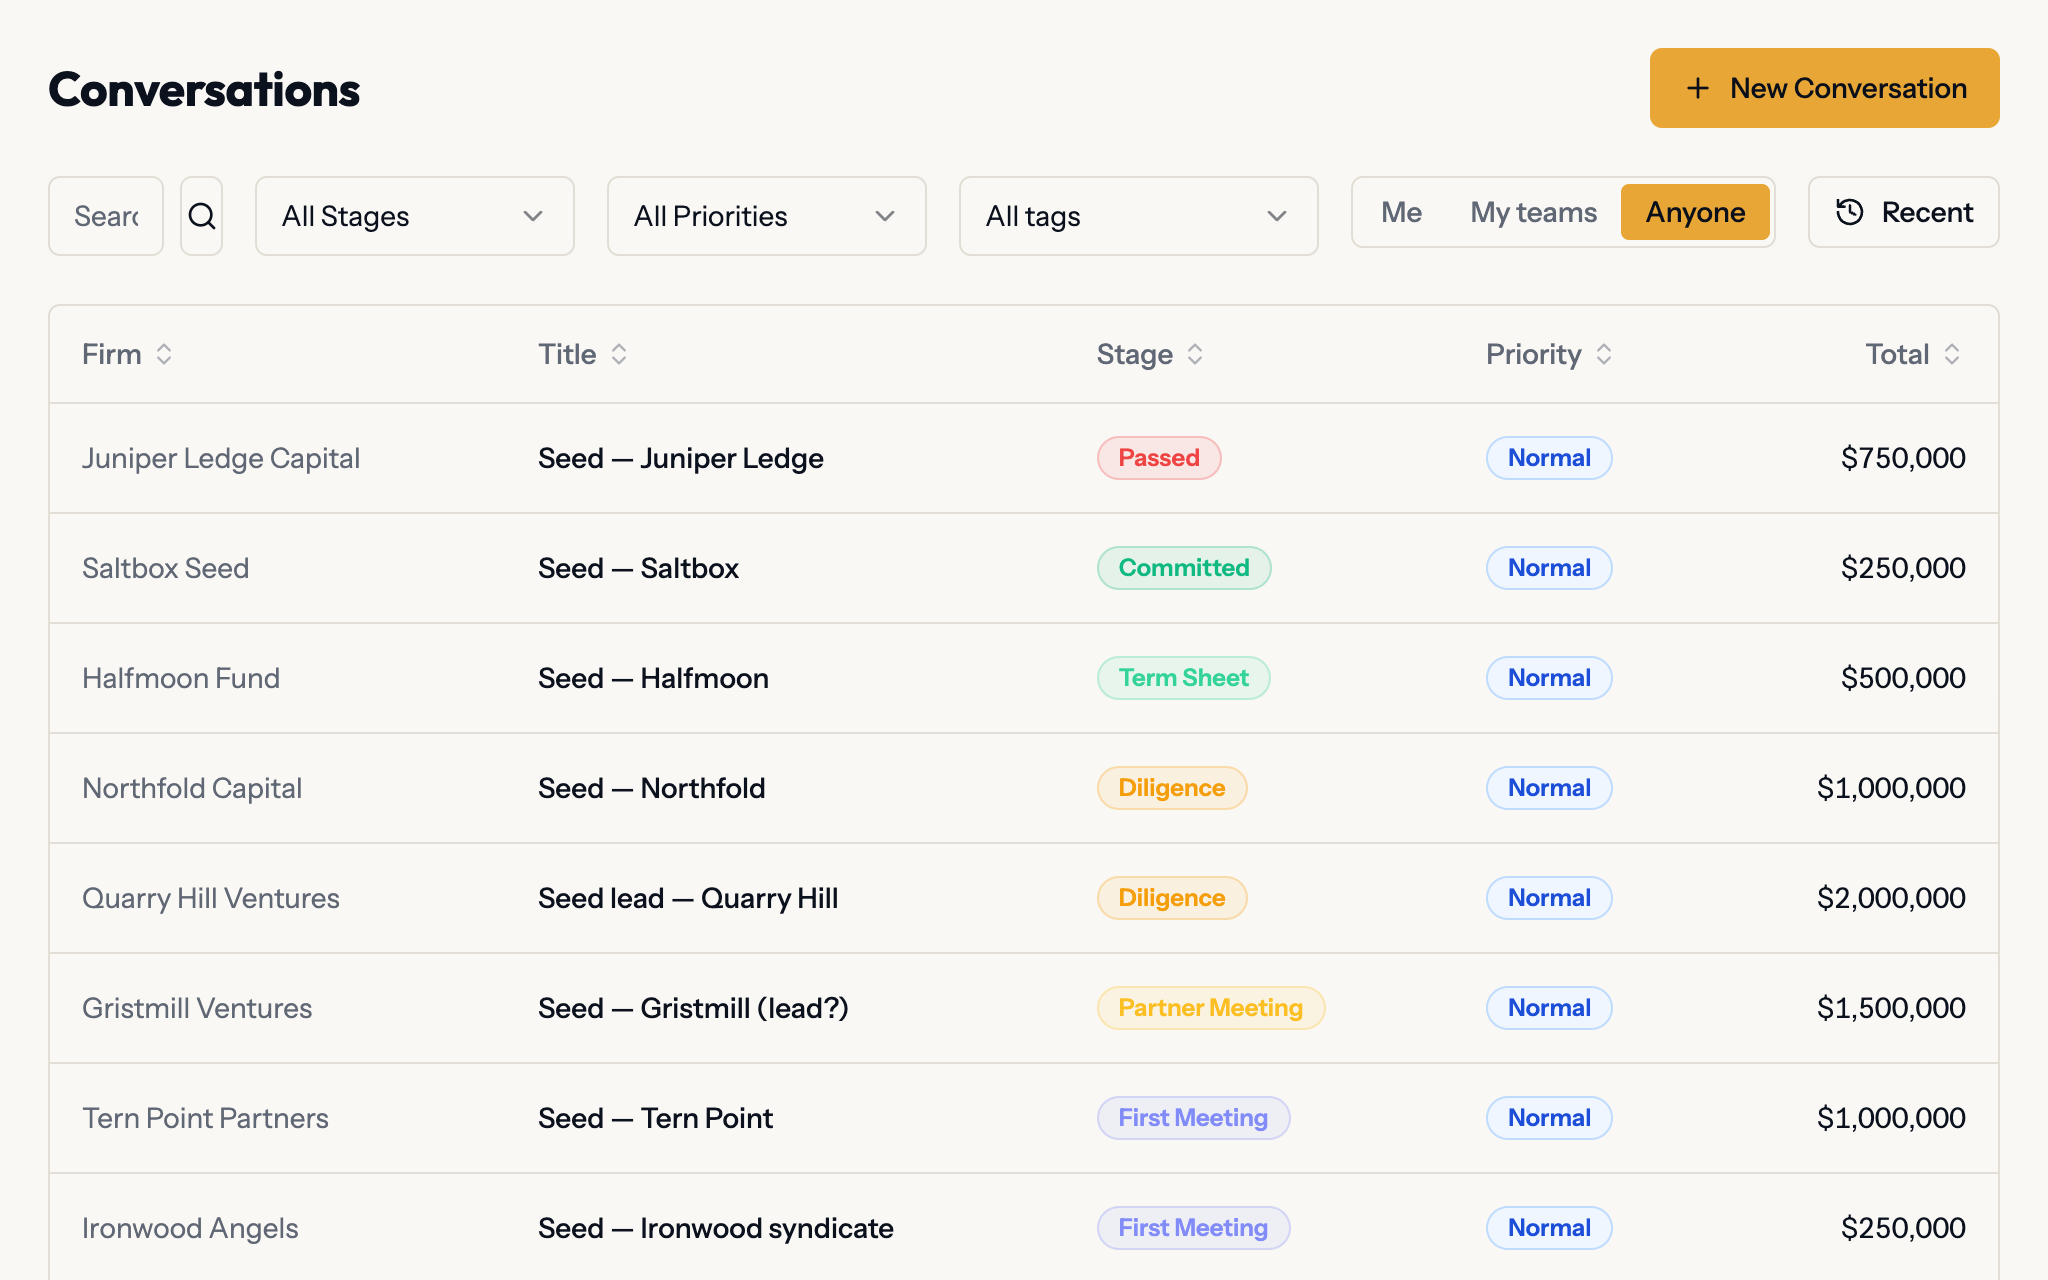Click Northfold Capital's Diligence badge
The image size is (2048, 1280).
[1172, 788]
